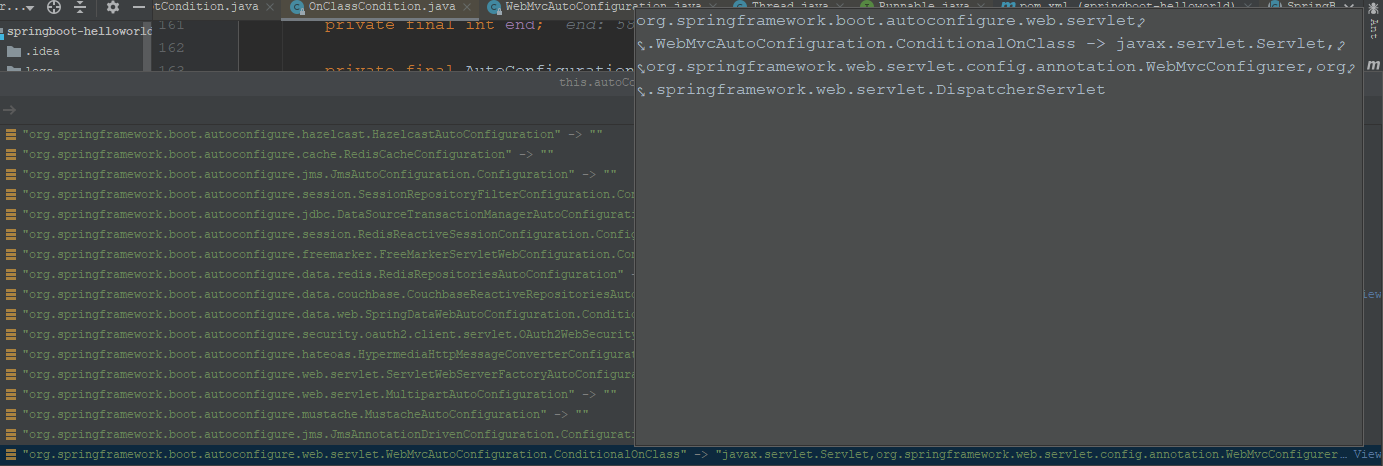Hide the project panel with the minimize dash
Image resolution: width=1383 pixels, height=466 pixels.
pos(139,7)
